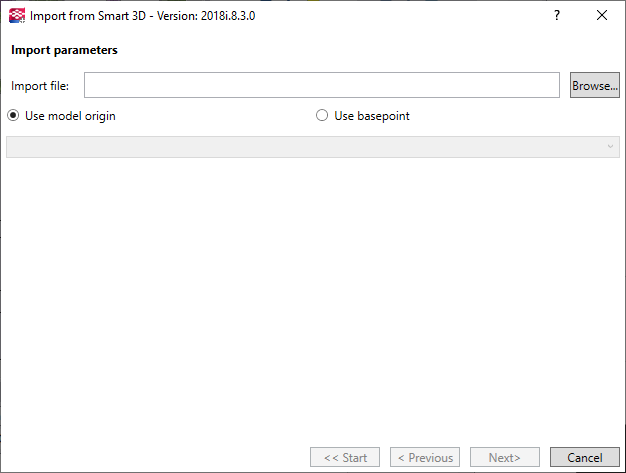The height and width of the screenshot is (473, 626).
Task: Go back with the < Previous button
Action: (x=425, y=457)
